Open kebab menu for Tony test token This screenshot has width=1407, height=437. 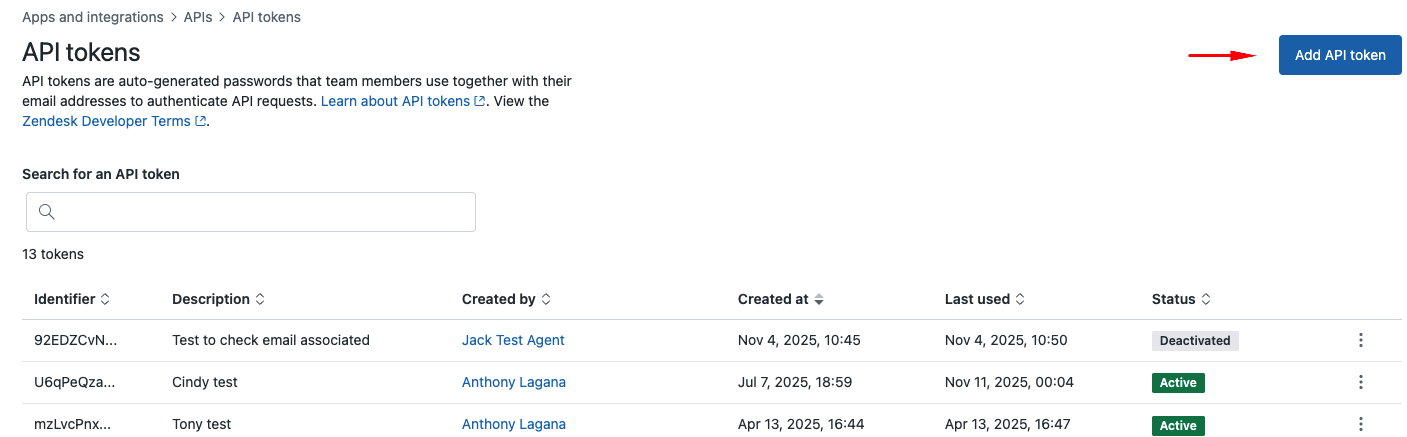tap(1360, 425)
